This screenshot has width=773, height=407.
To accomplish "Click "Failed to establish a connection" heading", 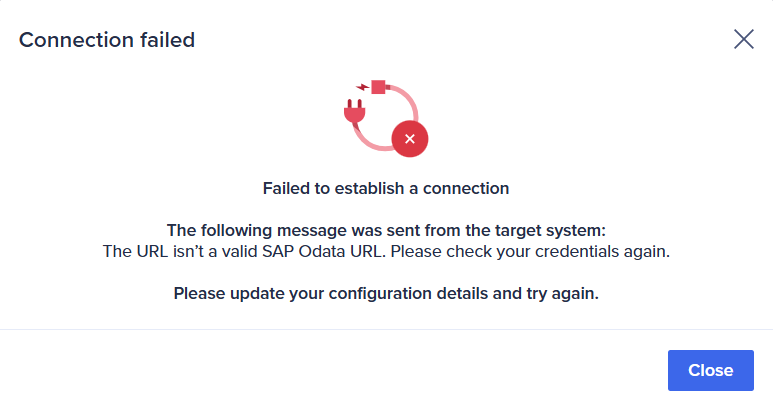I will 386,188.
